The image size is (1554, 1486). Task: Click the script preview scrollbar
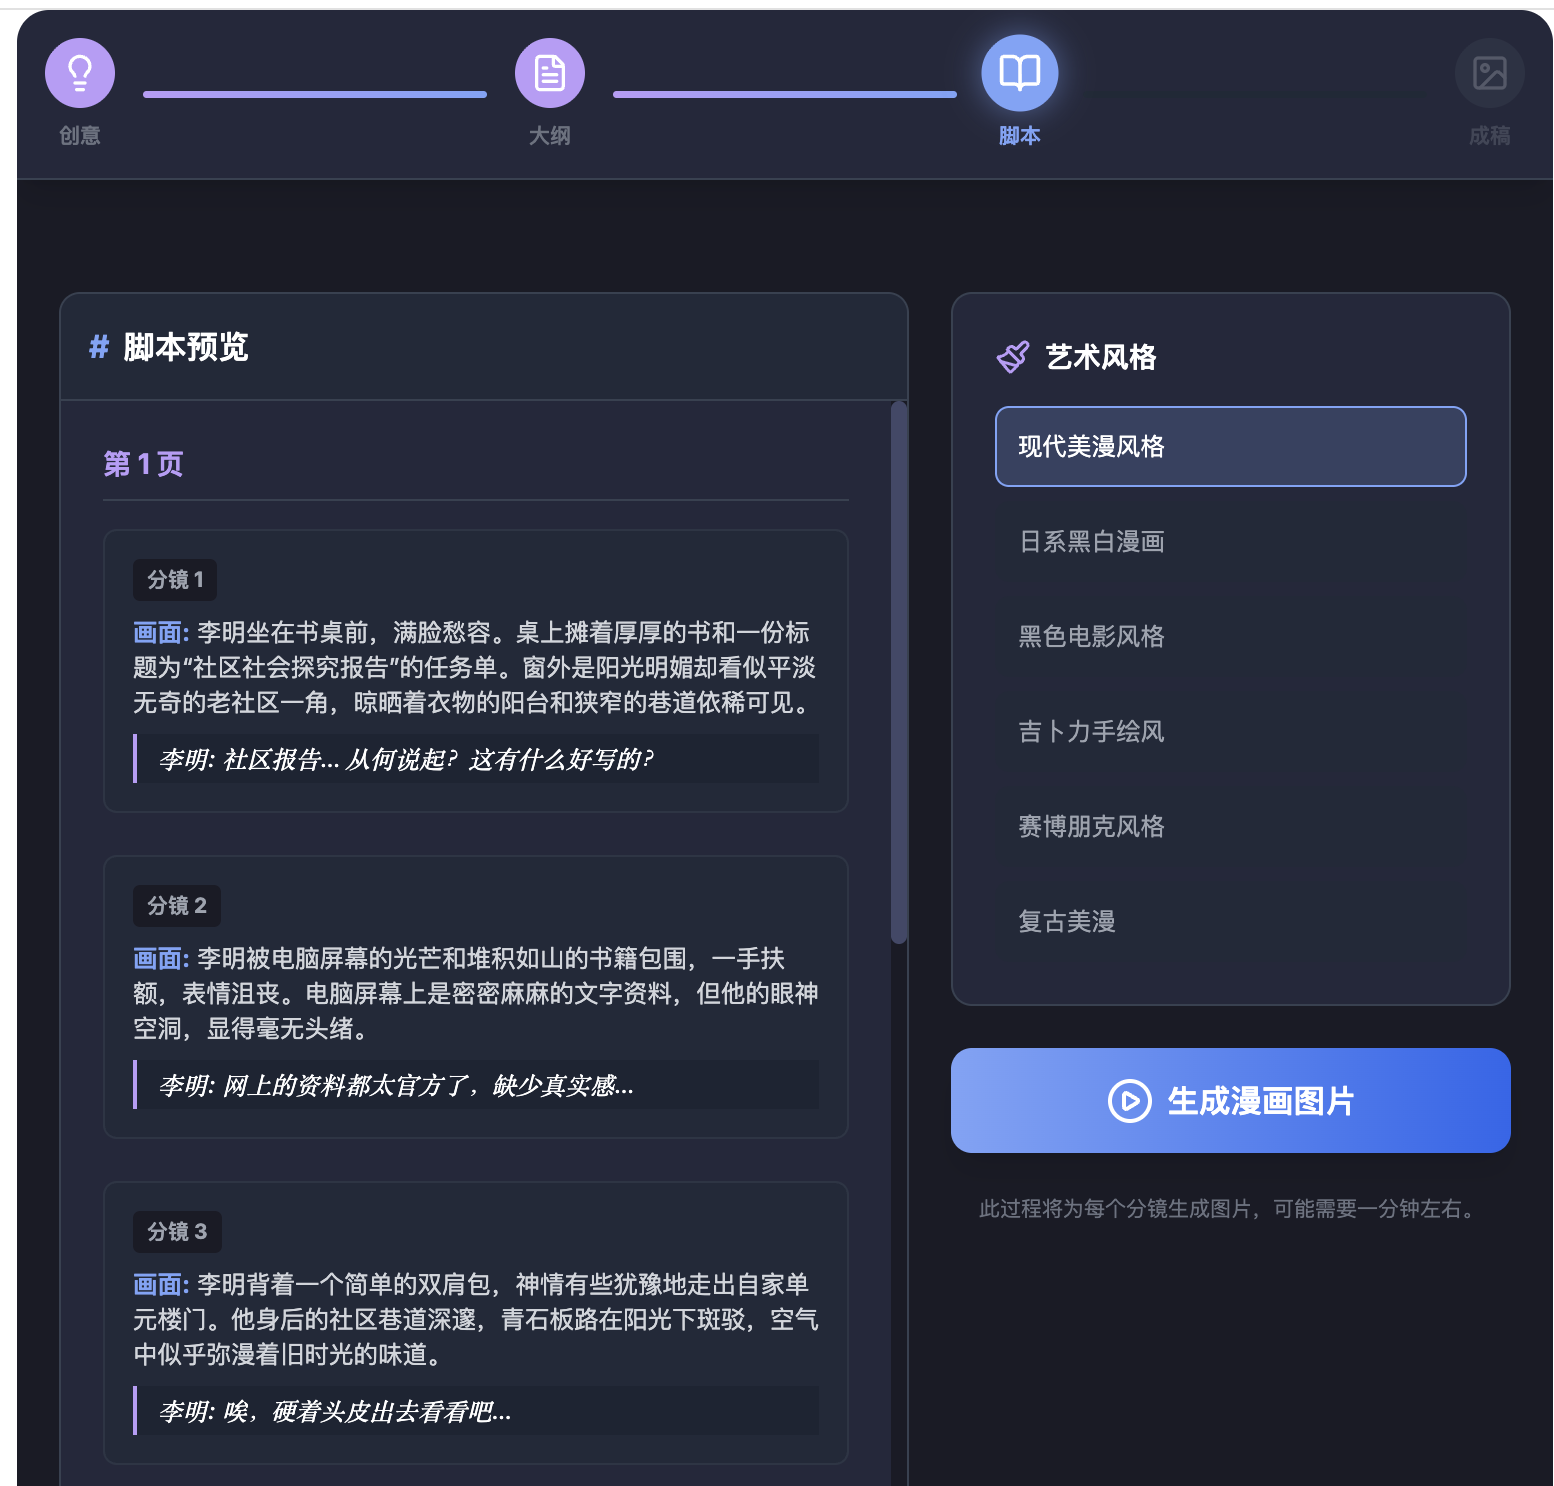click(899, 672)
